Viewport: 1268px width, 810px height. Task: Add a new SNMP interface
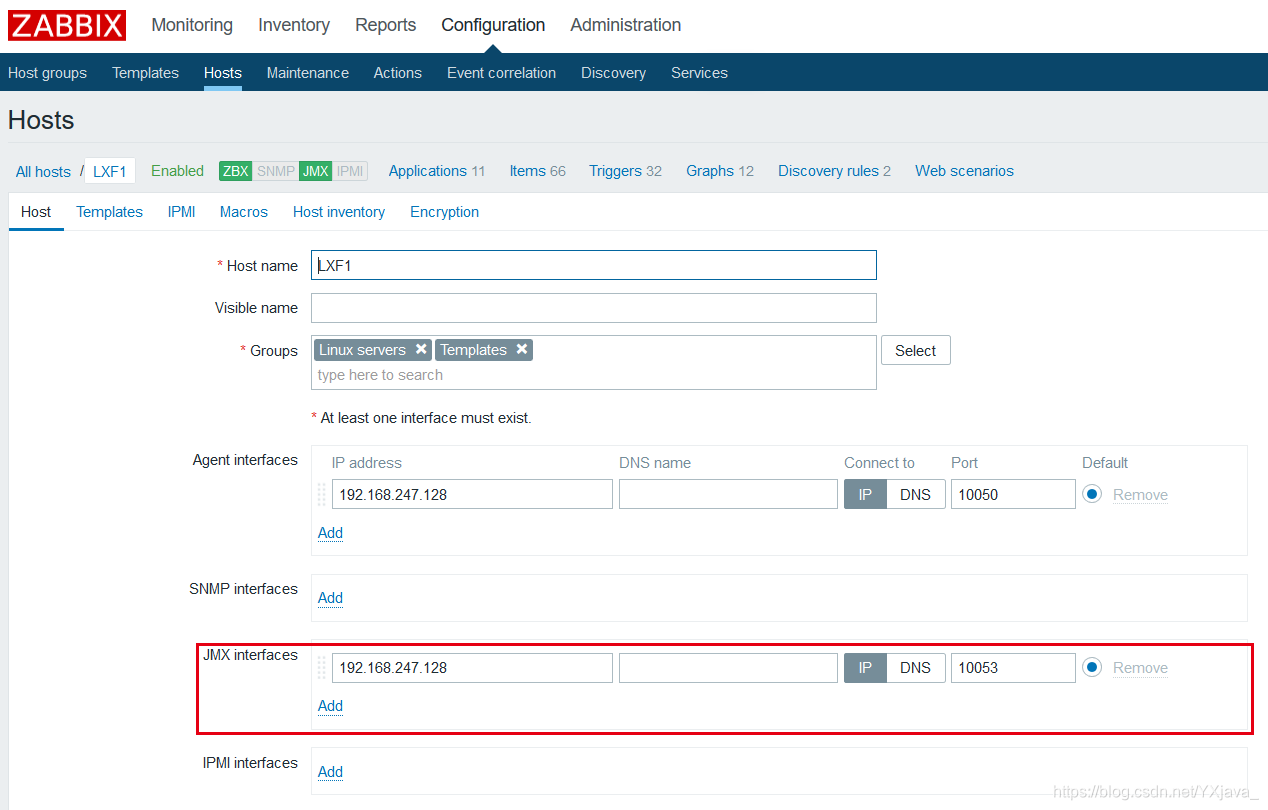click(330, 598)
